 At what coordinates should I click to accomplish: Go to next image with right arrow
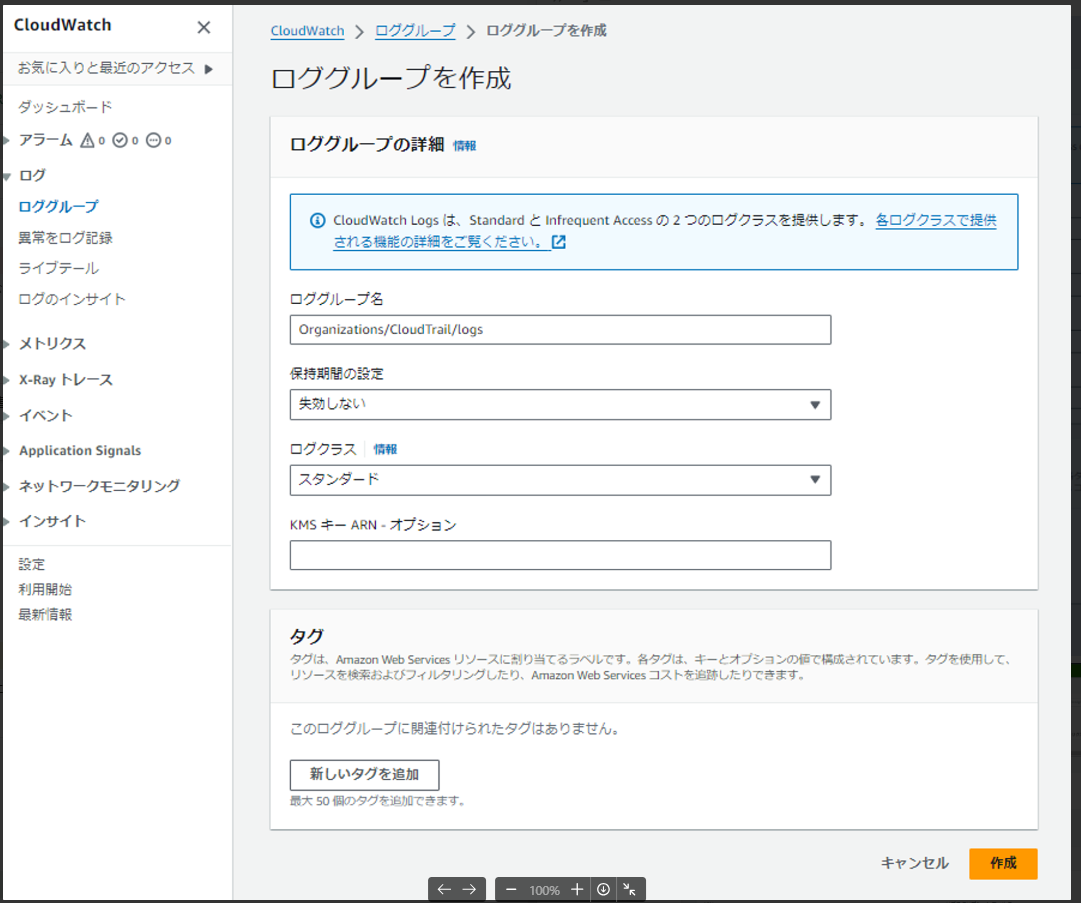pos(469,889)
